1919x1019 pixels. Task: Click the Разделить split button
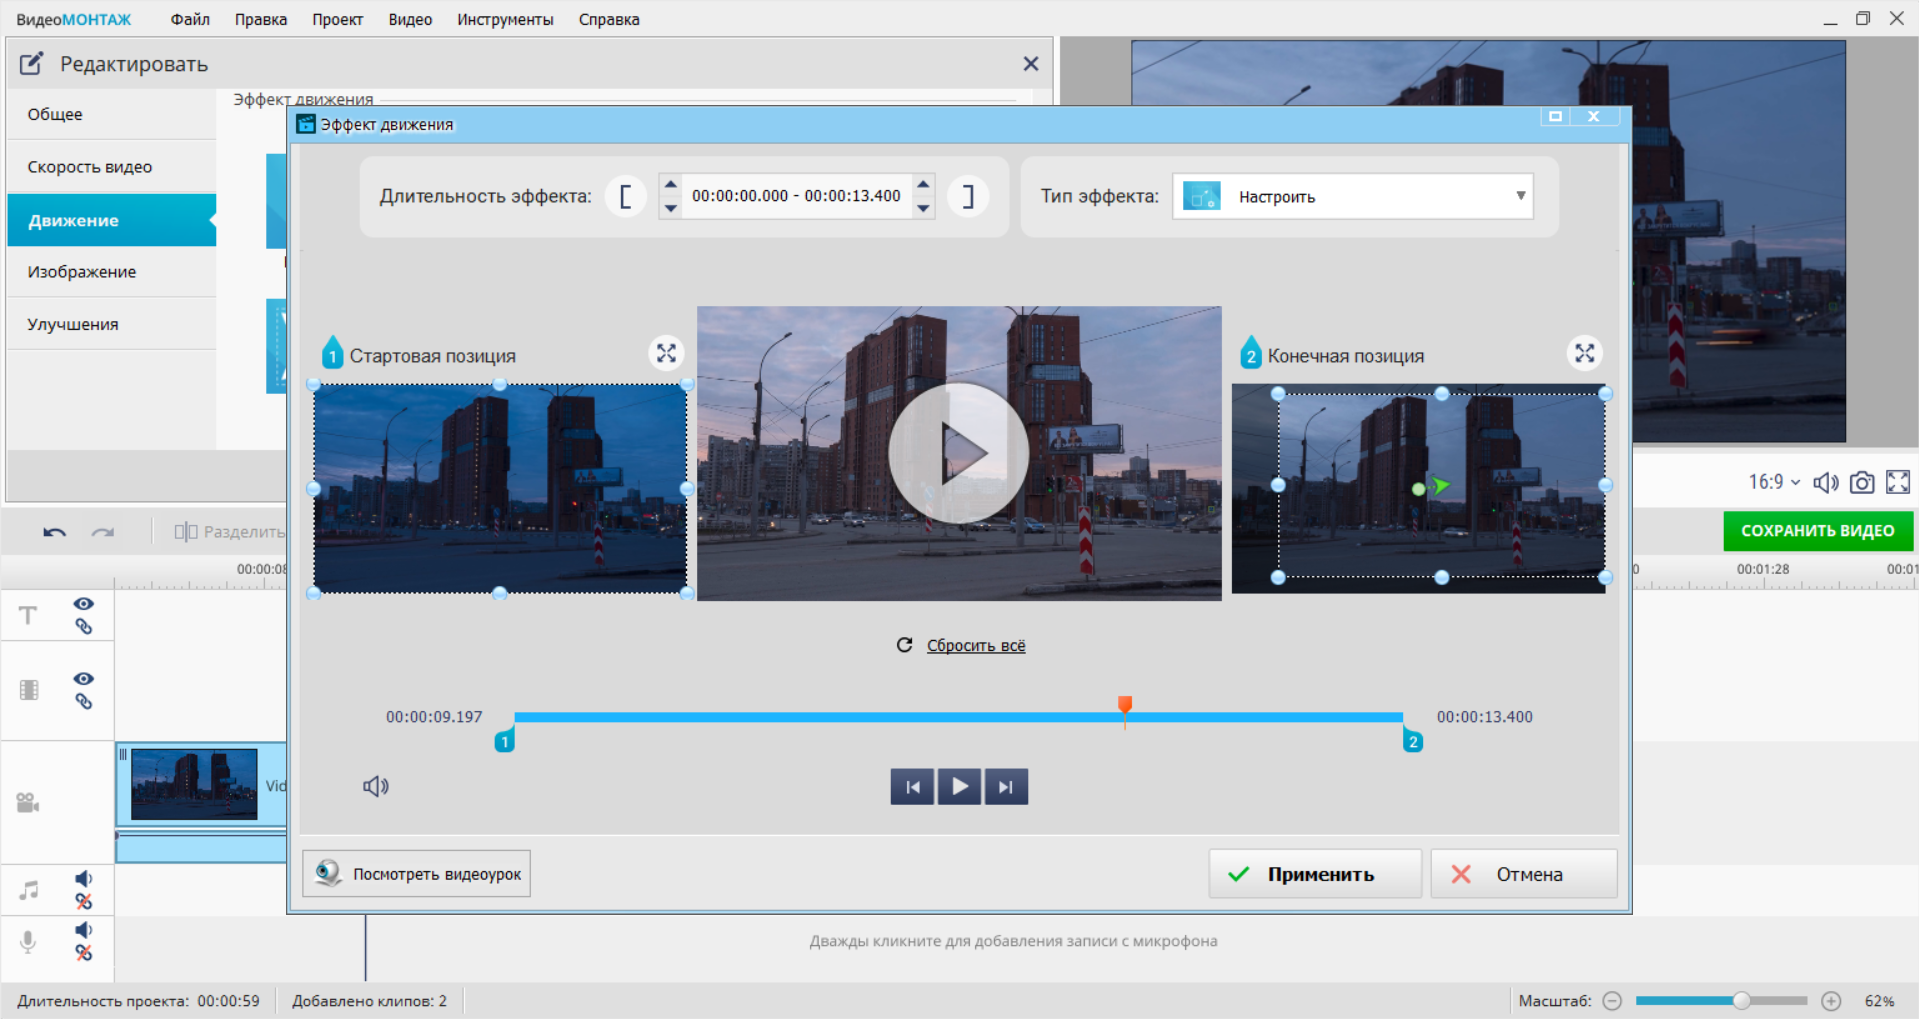pos(229,532)
